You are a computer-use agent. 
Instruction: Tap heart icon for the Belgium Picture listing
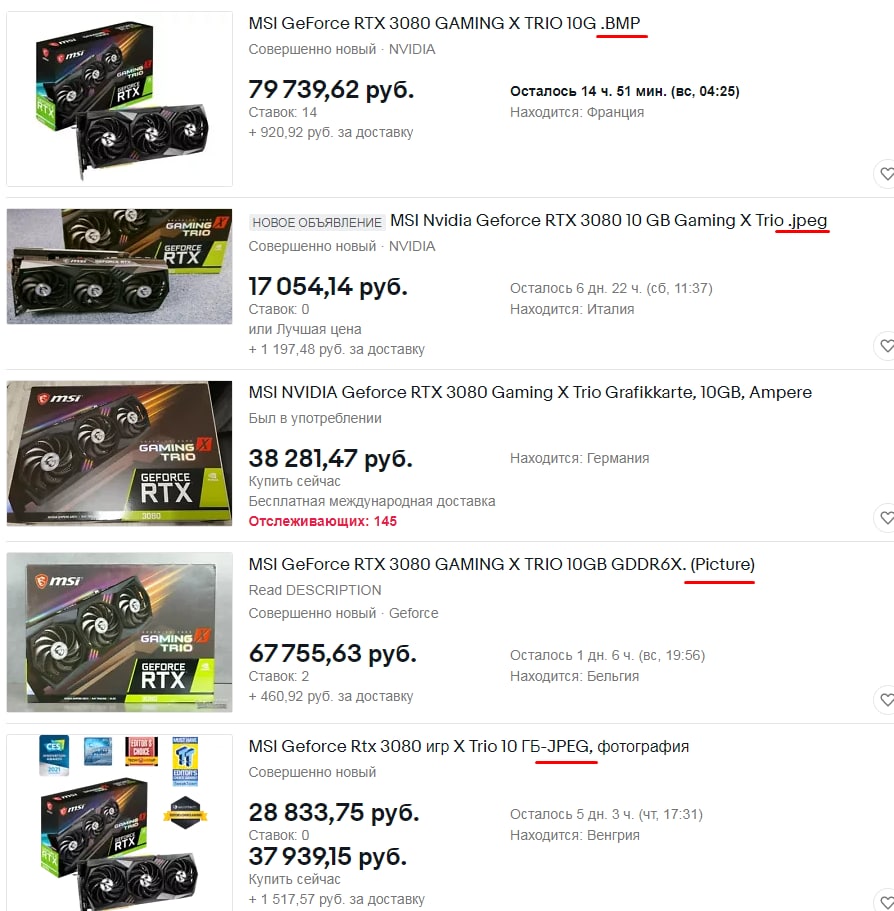coord(885,700)
